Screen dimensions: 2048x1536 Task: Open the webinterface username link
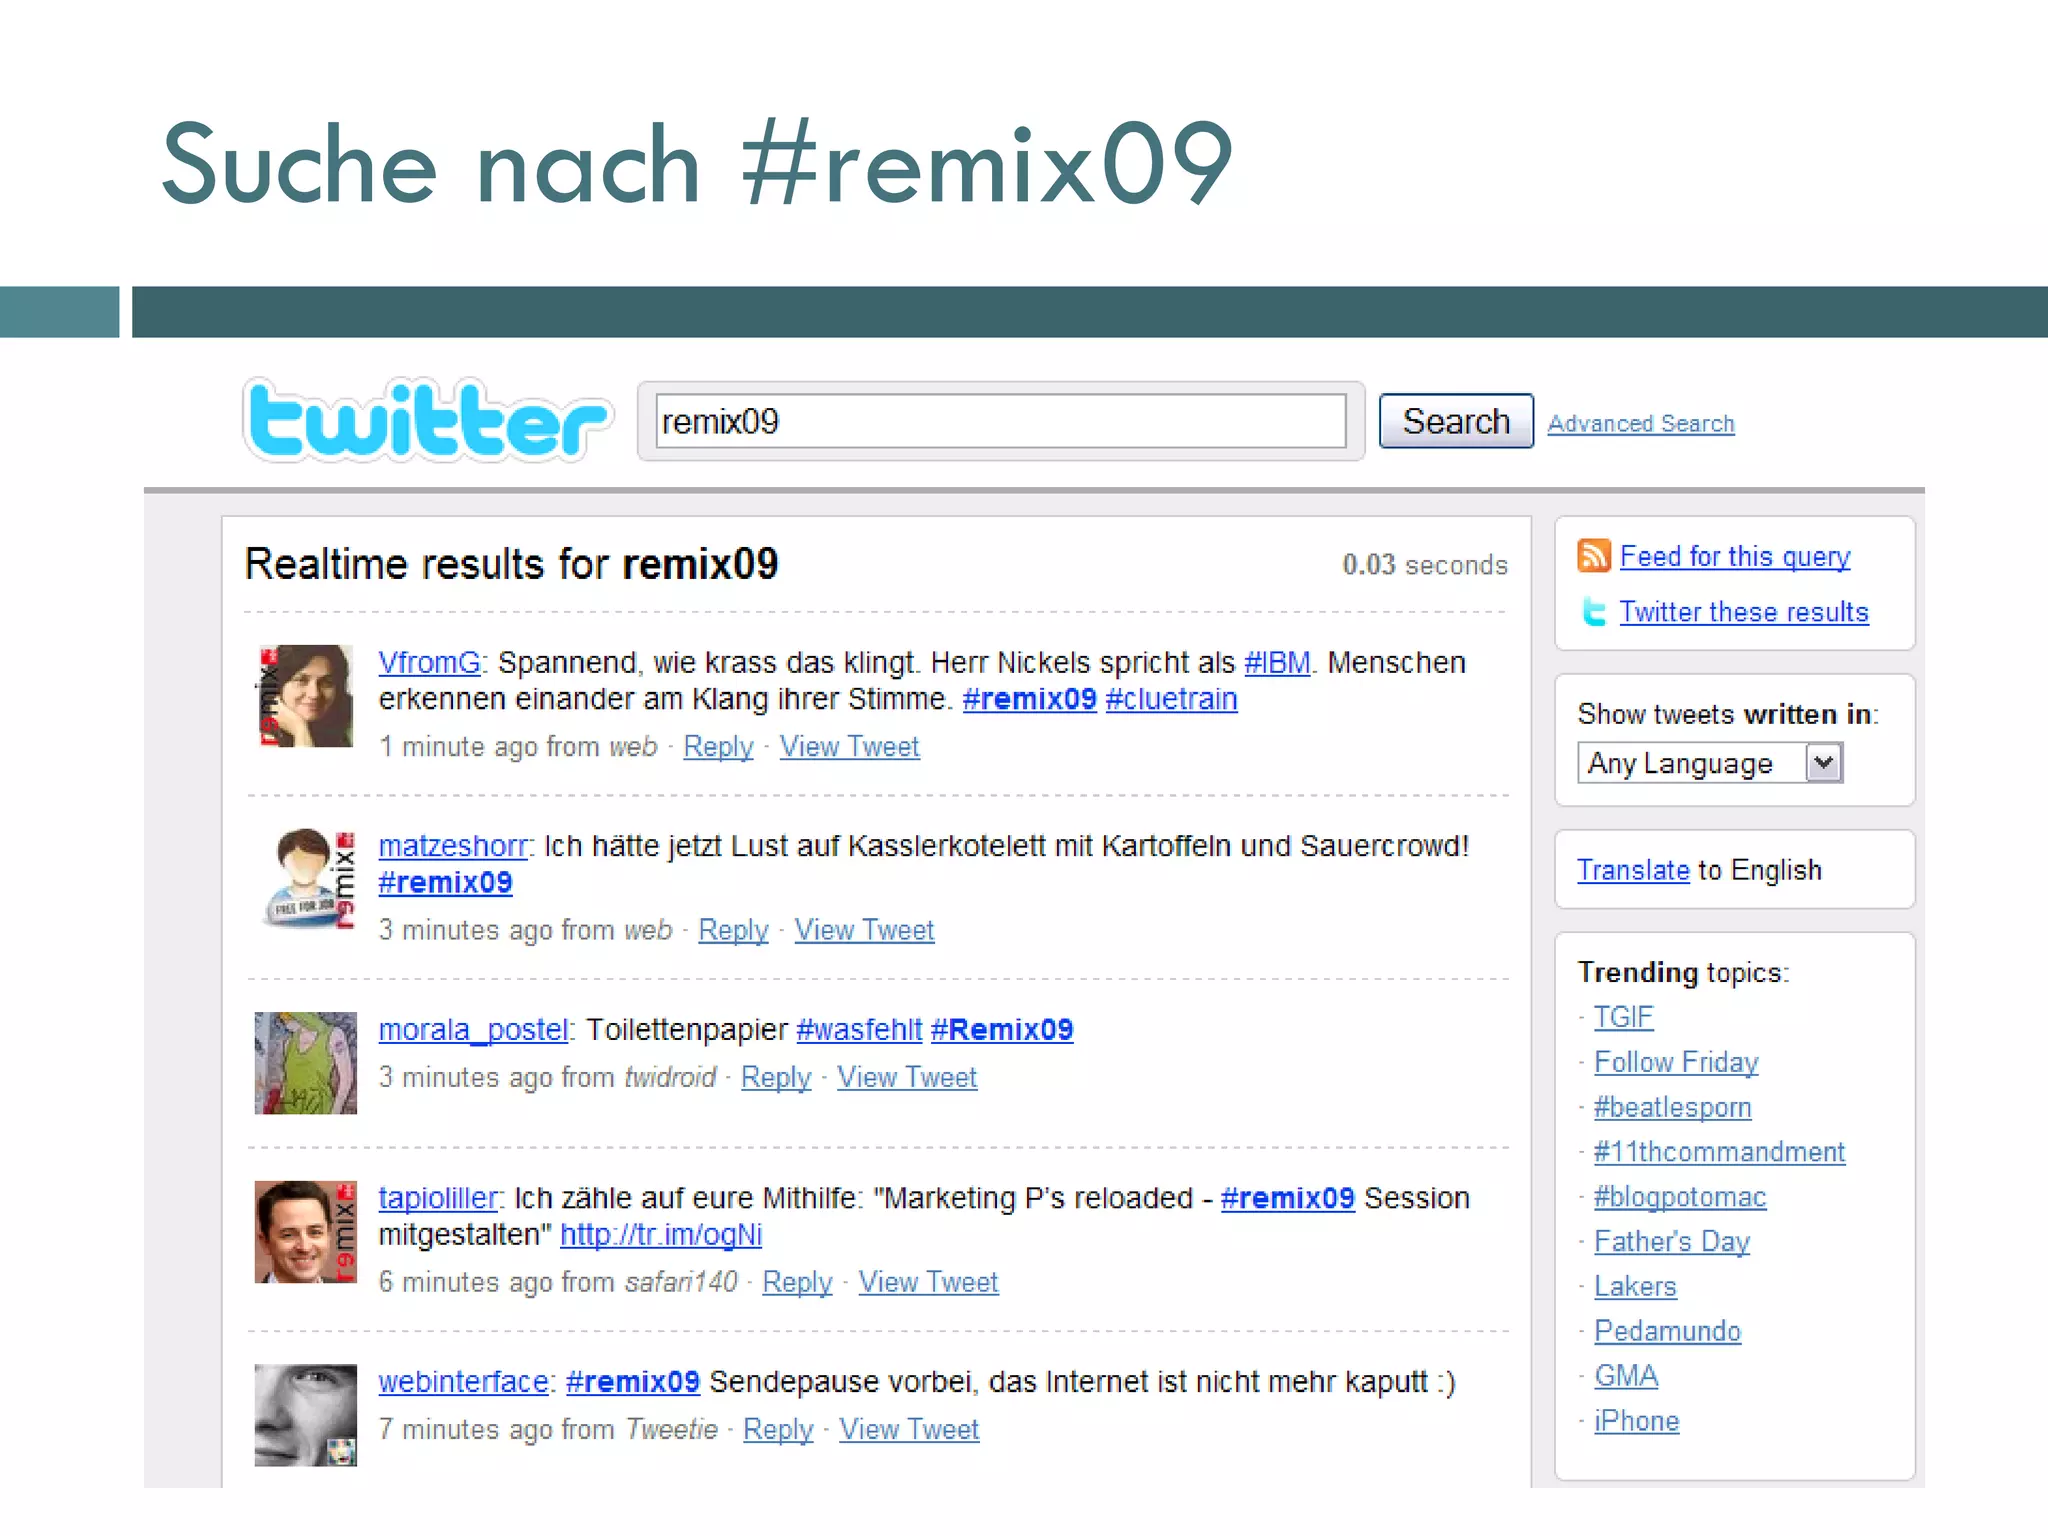pyautogui.click(x=463, y=1382)
